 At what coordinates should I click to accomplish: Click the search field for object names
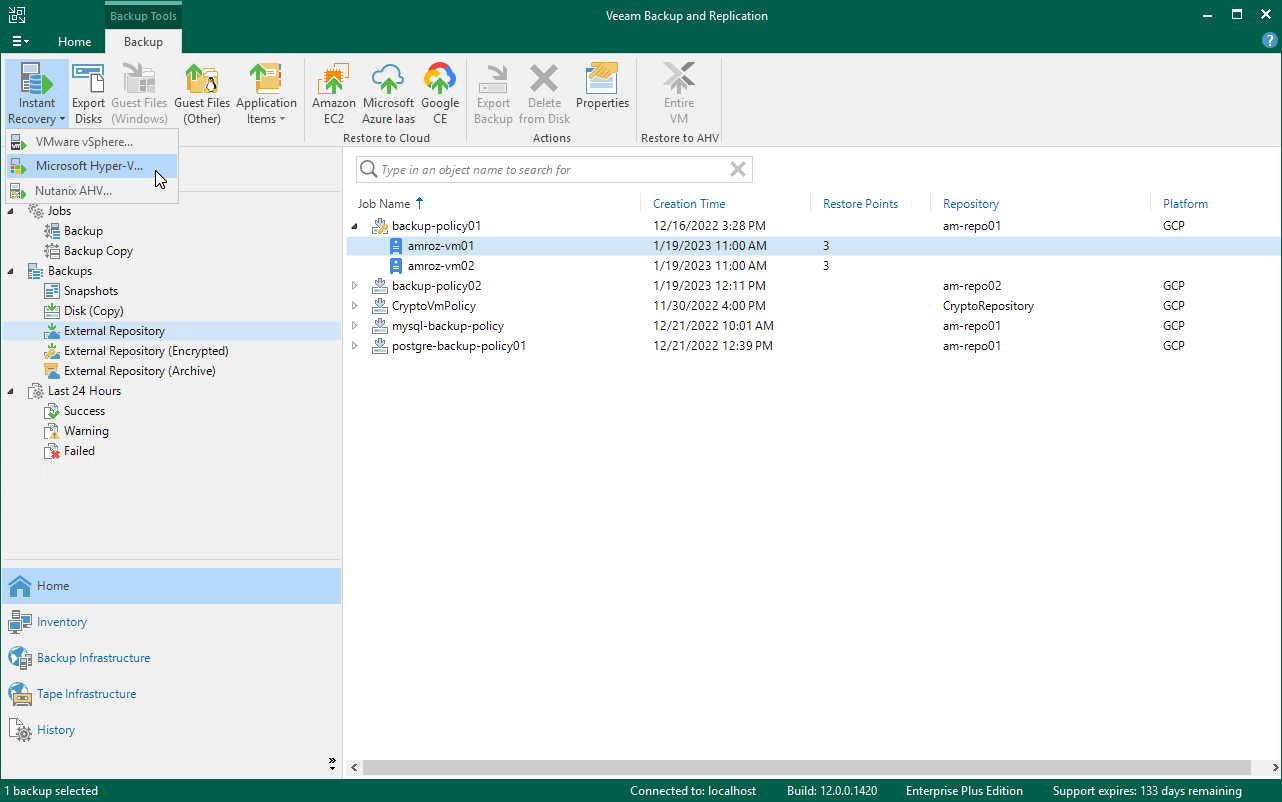click(x=553, y=170)
